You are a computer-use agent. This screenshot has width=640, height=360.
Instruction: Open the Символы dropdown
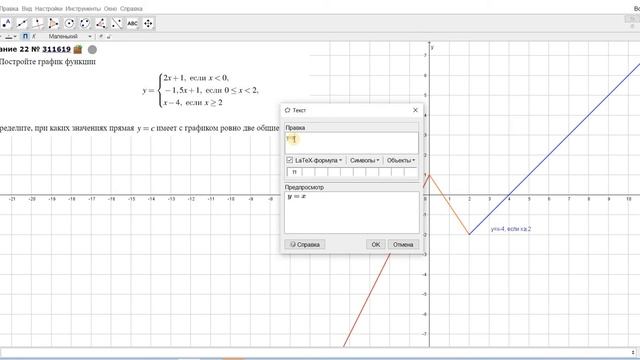click(364, 160)
